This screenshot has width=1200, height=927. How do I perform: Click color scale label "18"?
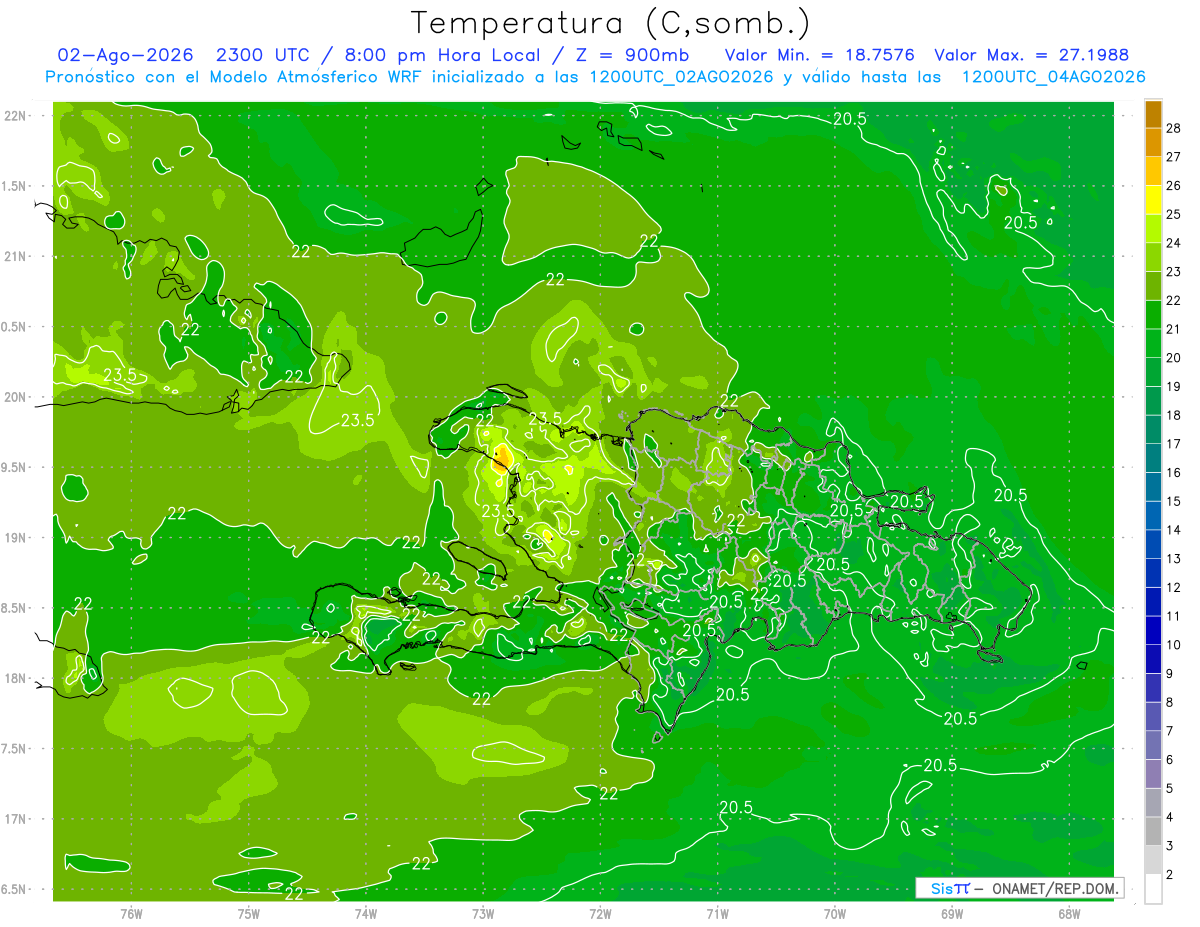(x=1174, y=415)
